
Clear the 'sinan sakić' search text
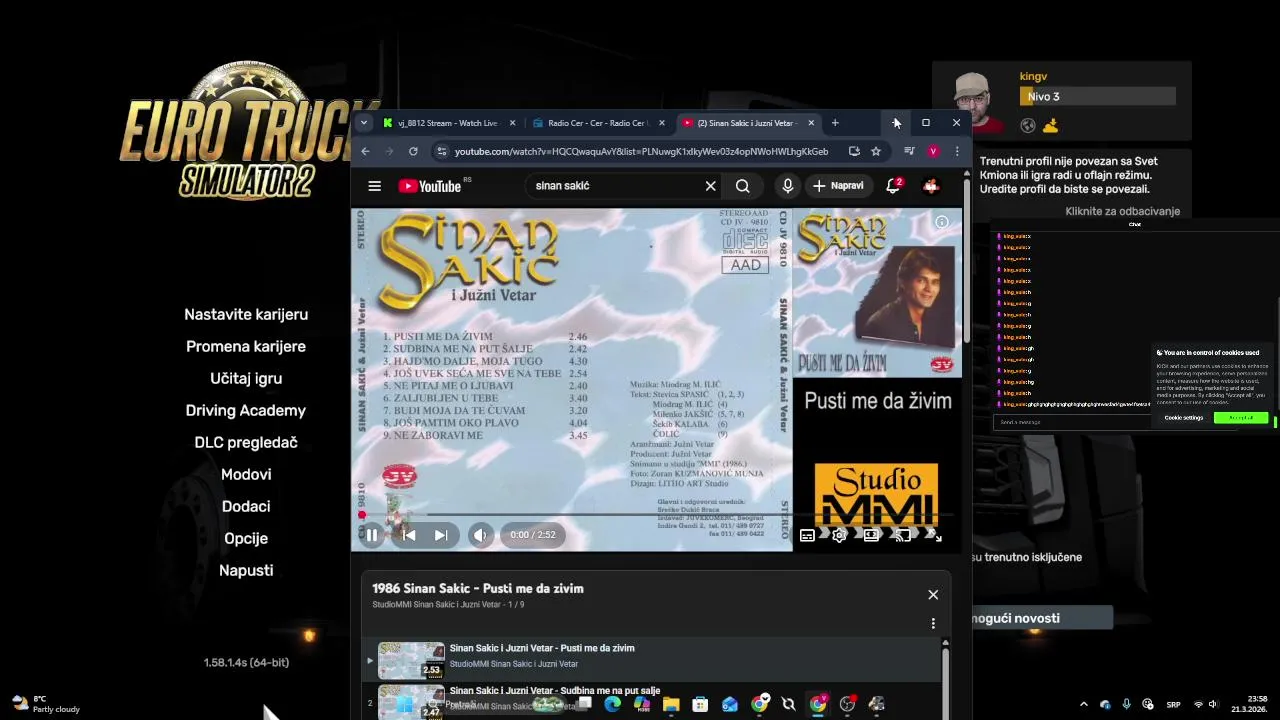(x=710, y=186)
